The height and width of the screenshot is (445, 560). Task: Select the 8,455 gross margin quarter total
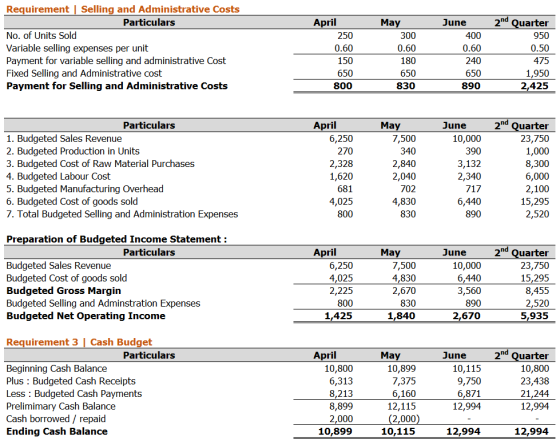tap(537, 291)
